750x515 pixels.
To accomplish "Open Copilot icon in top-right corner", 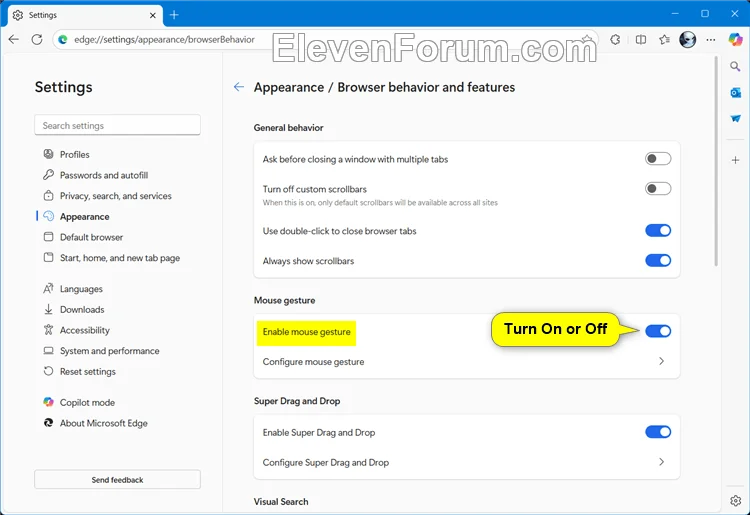I will 735,39.
